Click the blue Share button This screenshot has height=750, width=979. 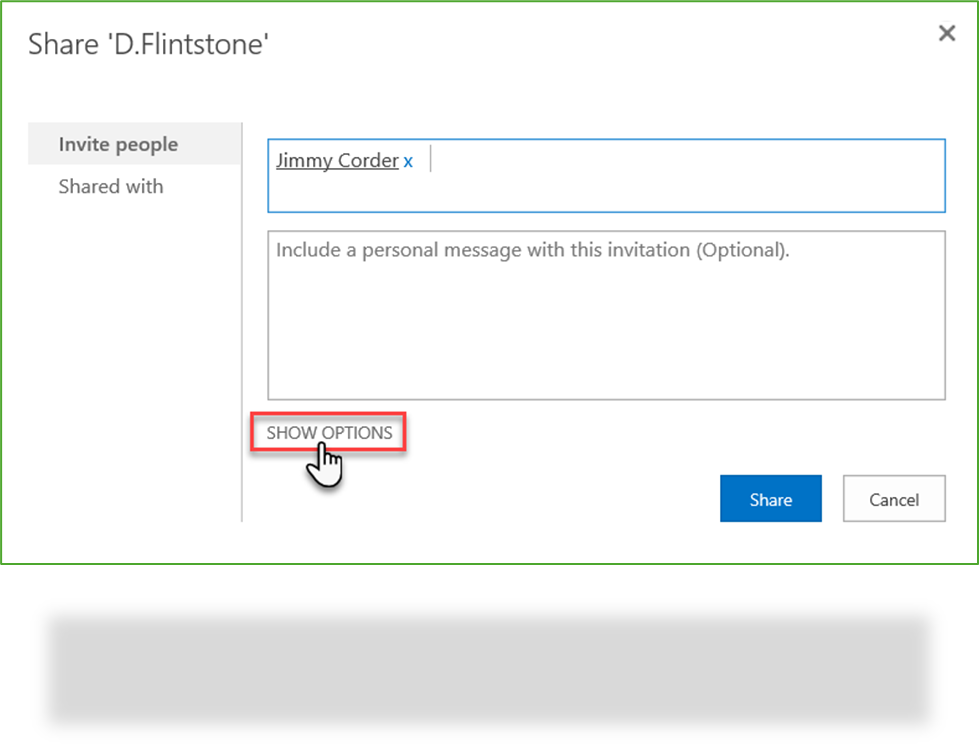pyautogui.click(x=770, y=498)
